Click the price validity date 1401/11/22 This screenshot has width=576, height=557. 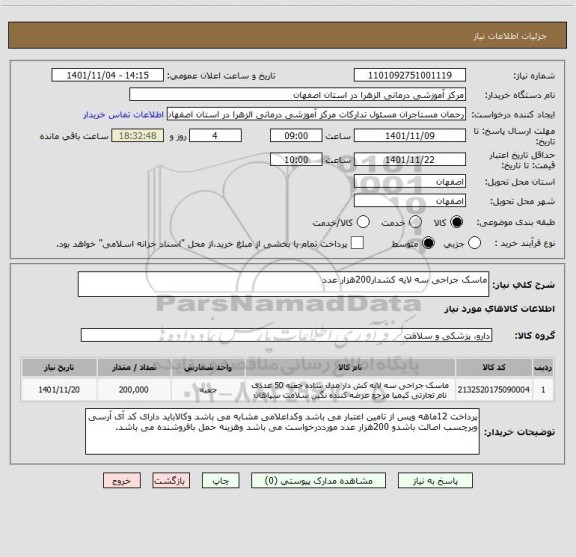click(410, 159)
